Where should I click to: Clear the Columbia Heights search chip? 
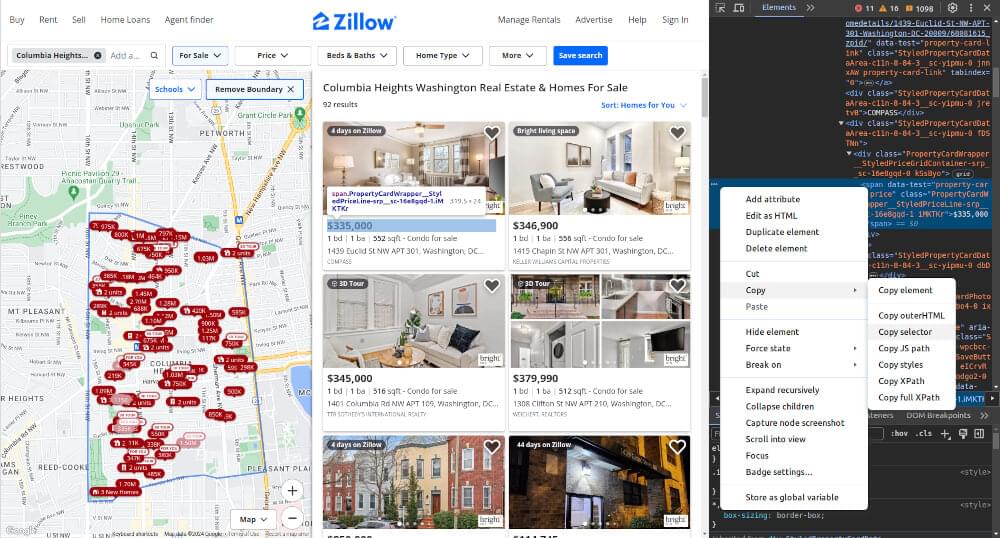98,55
